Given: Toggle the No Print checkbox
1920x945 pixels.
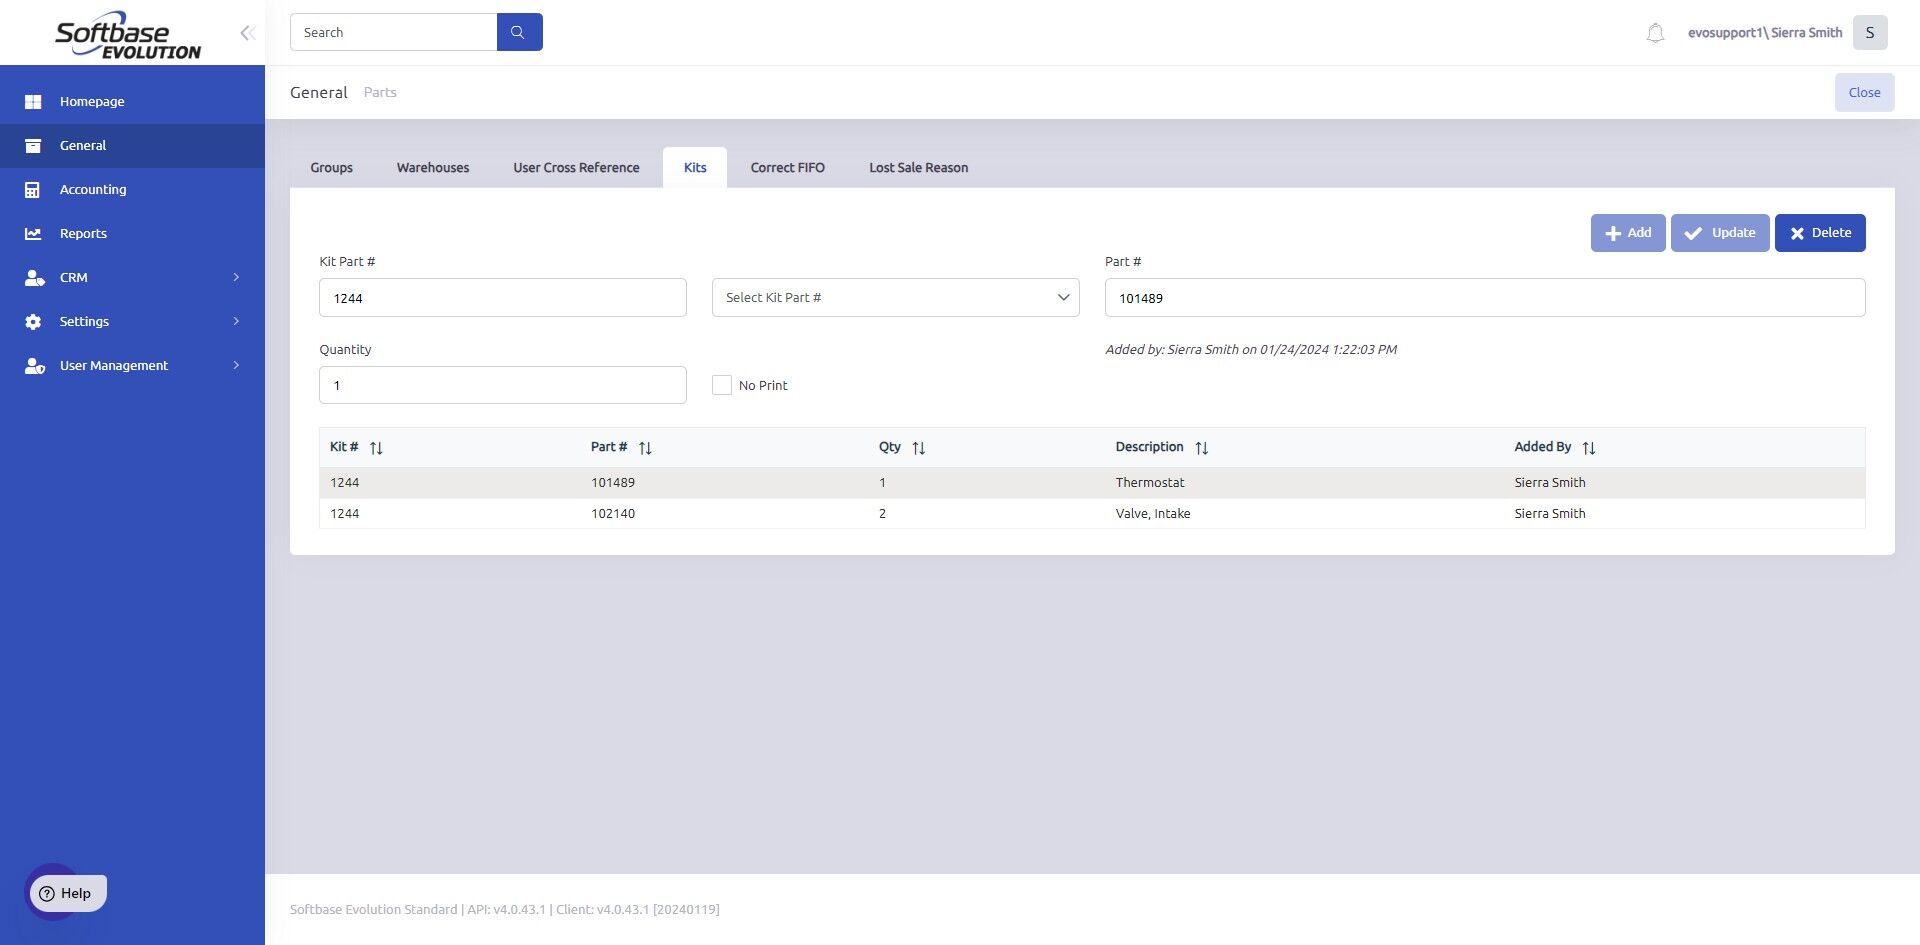Looking at the screenshot, I should pos(722,385).
